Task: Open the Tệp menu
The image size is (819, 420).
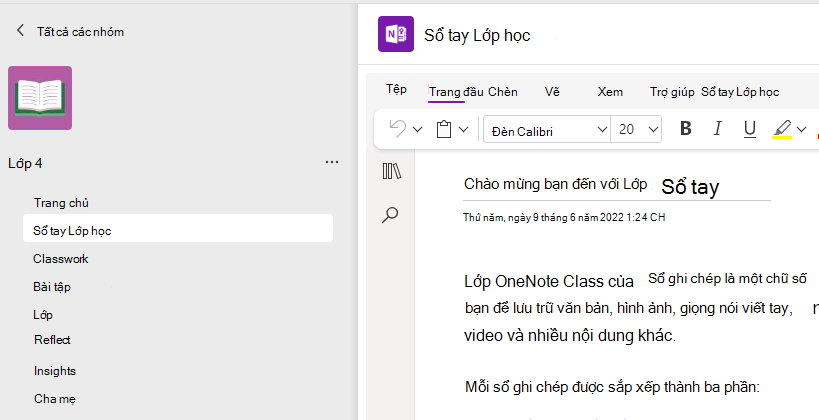Action: point(396,89)
